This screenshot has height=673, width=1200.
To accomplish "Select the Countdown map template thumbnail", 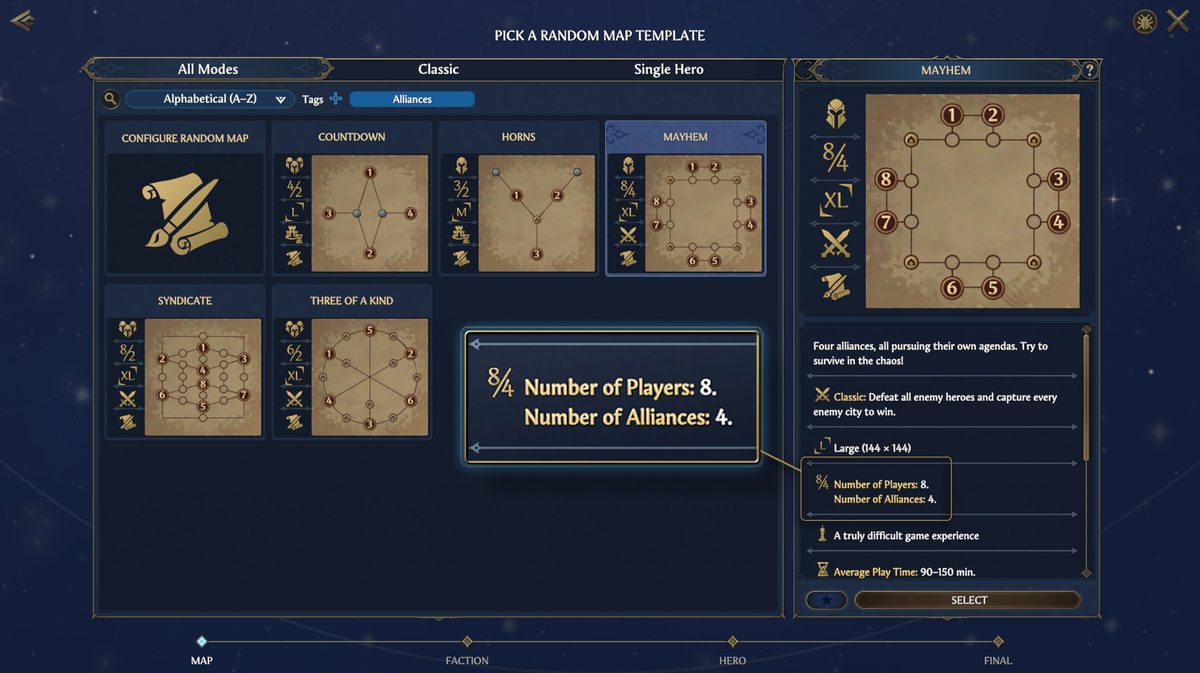I will point(370,213).
